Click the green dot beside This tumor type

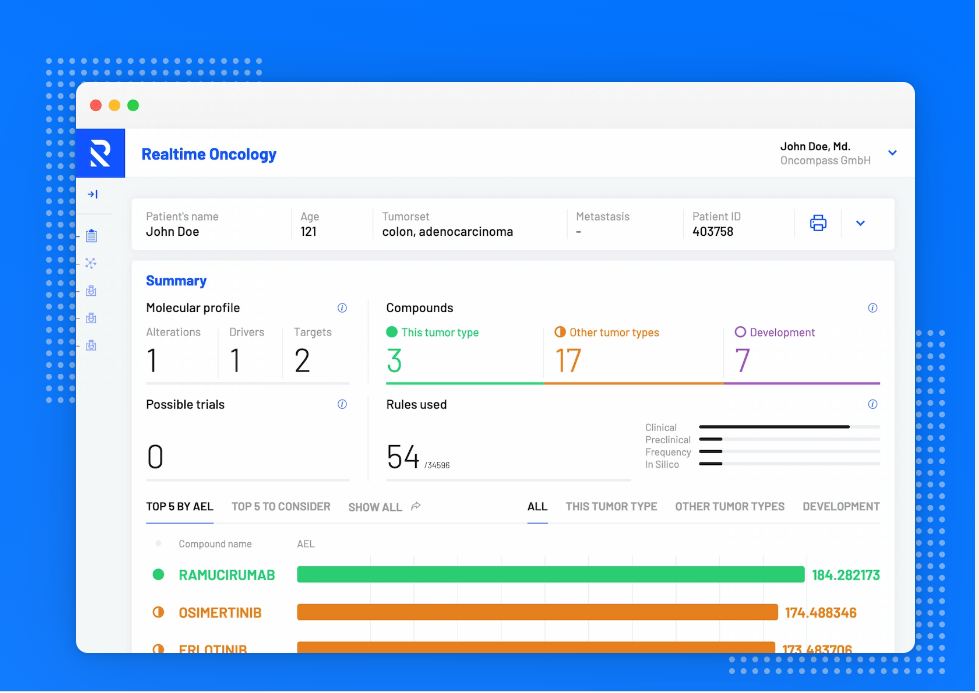pos(391,332)
